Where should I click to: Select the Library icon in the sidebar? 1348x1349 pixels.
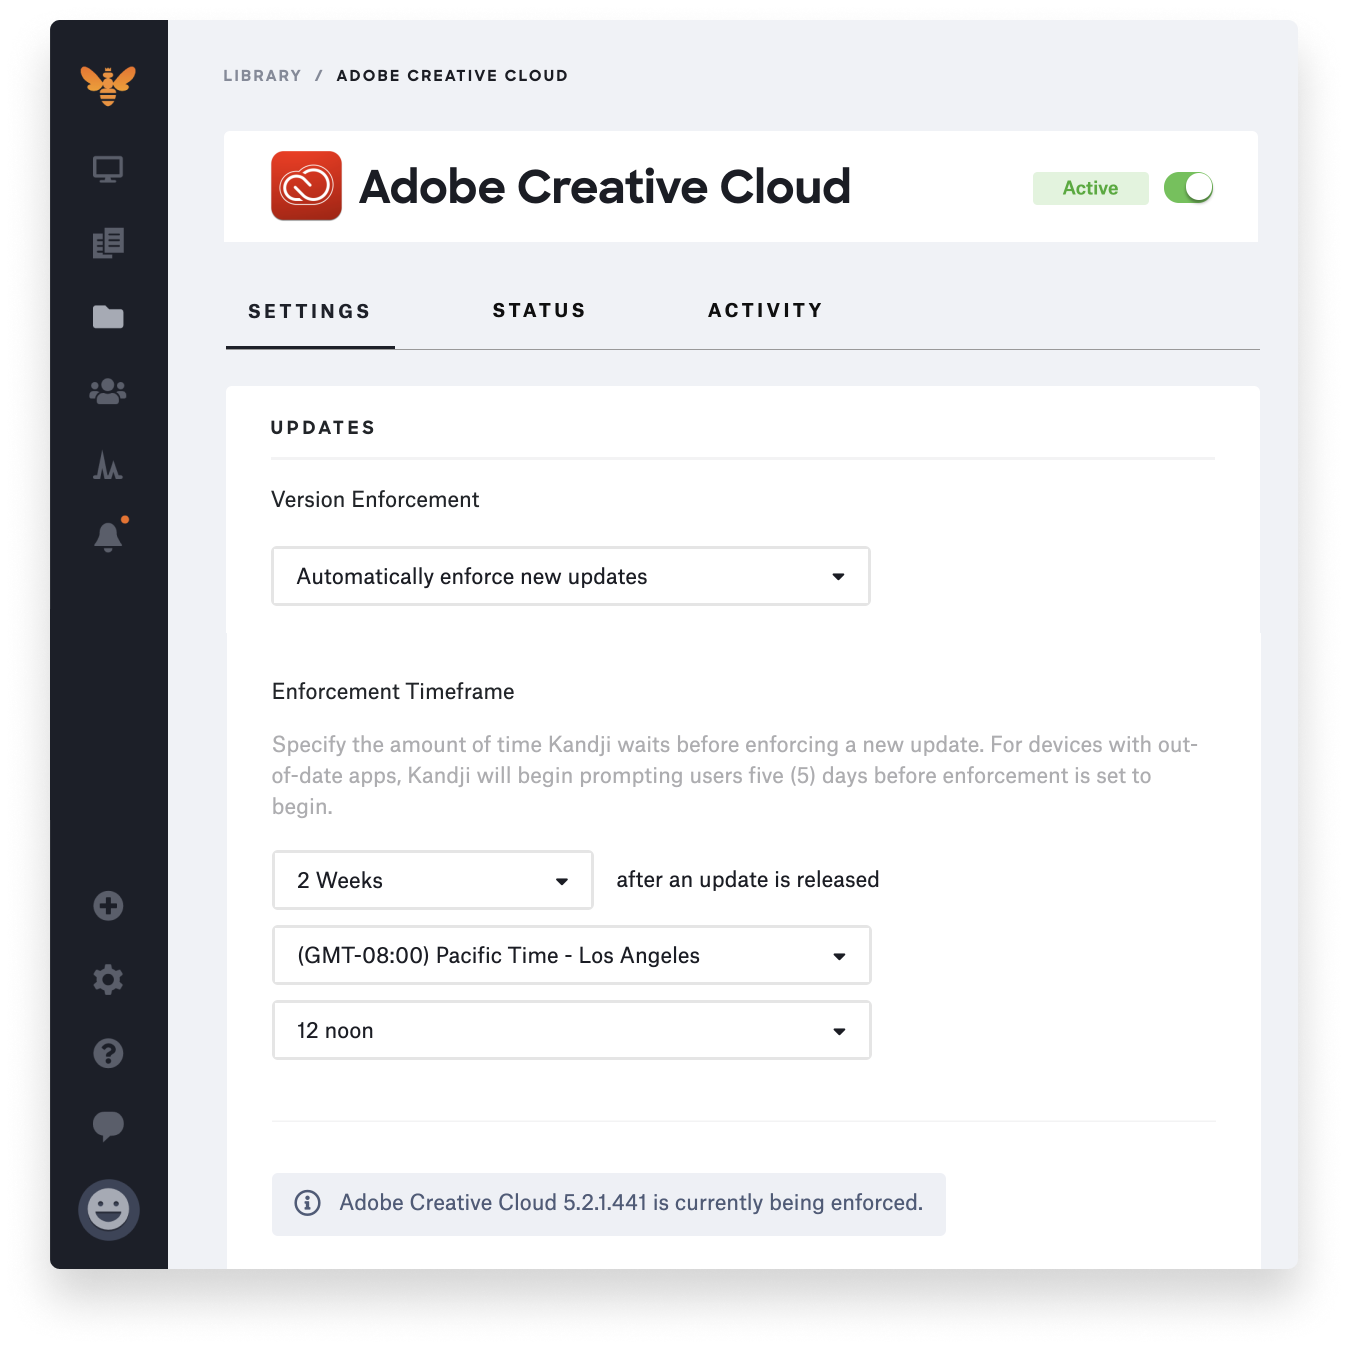click(108, 243)
